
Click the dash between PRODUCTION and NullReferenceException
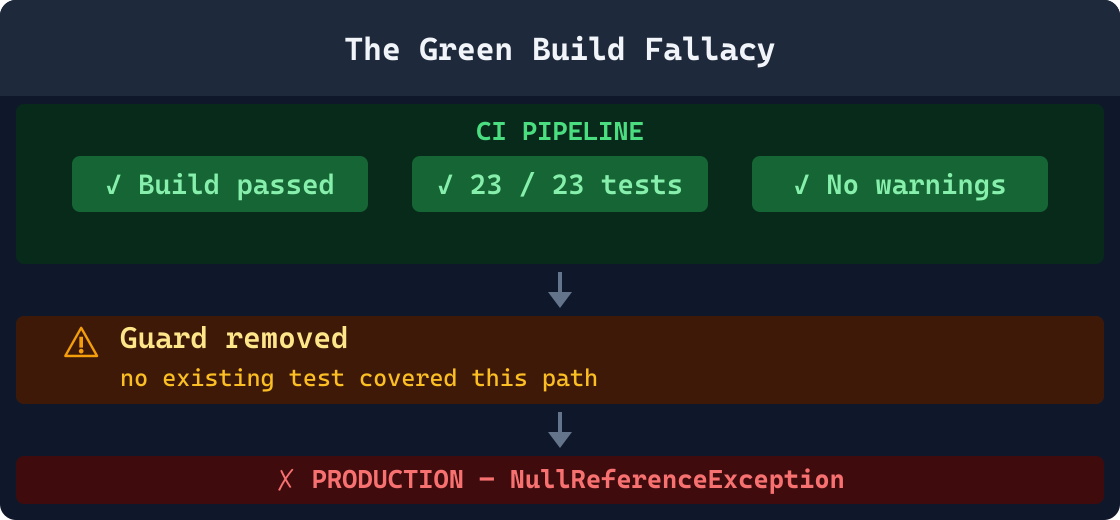coord(487,480)
